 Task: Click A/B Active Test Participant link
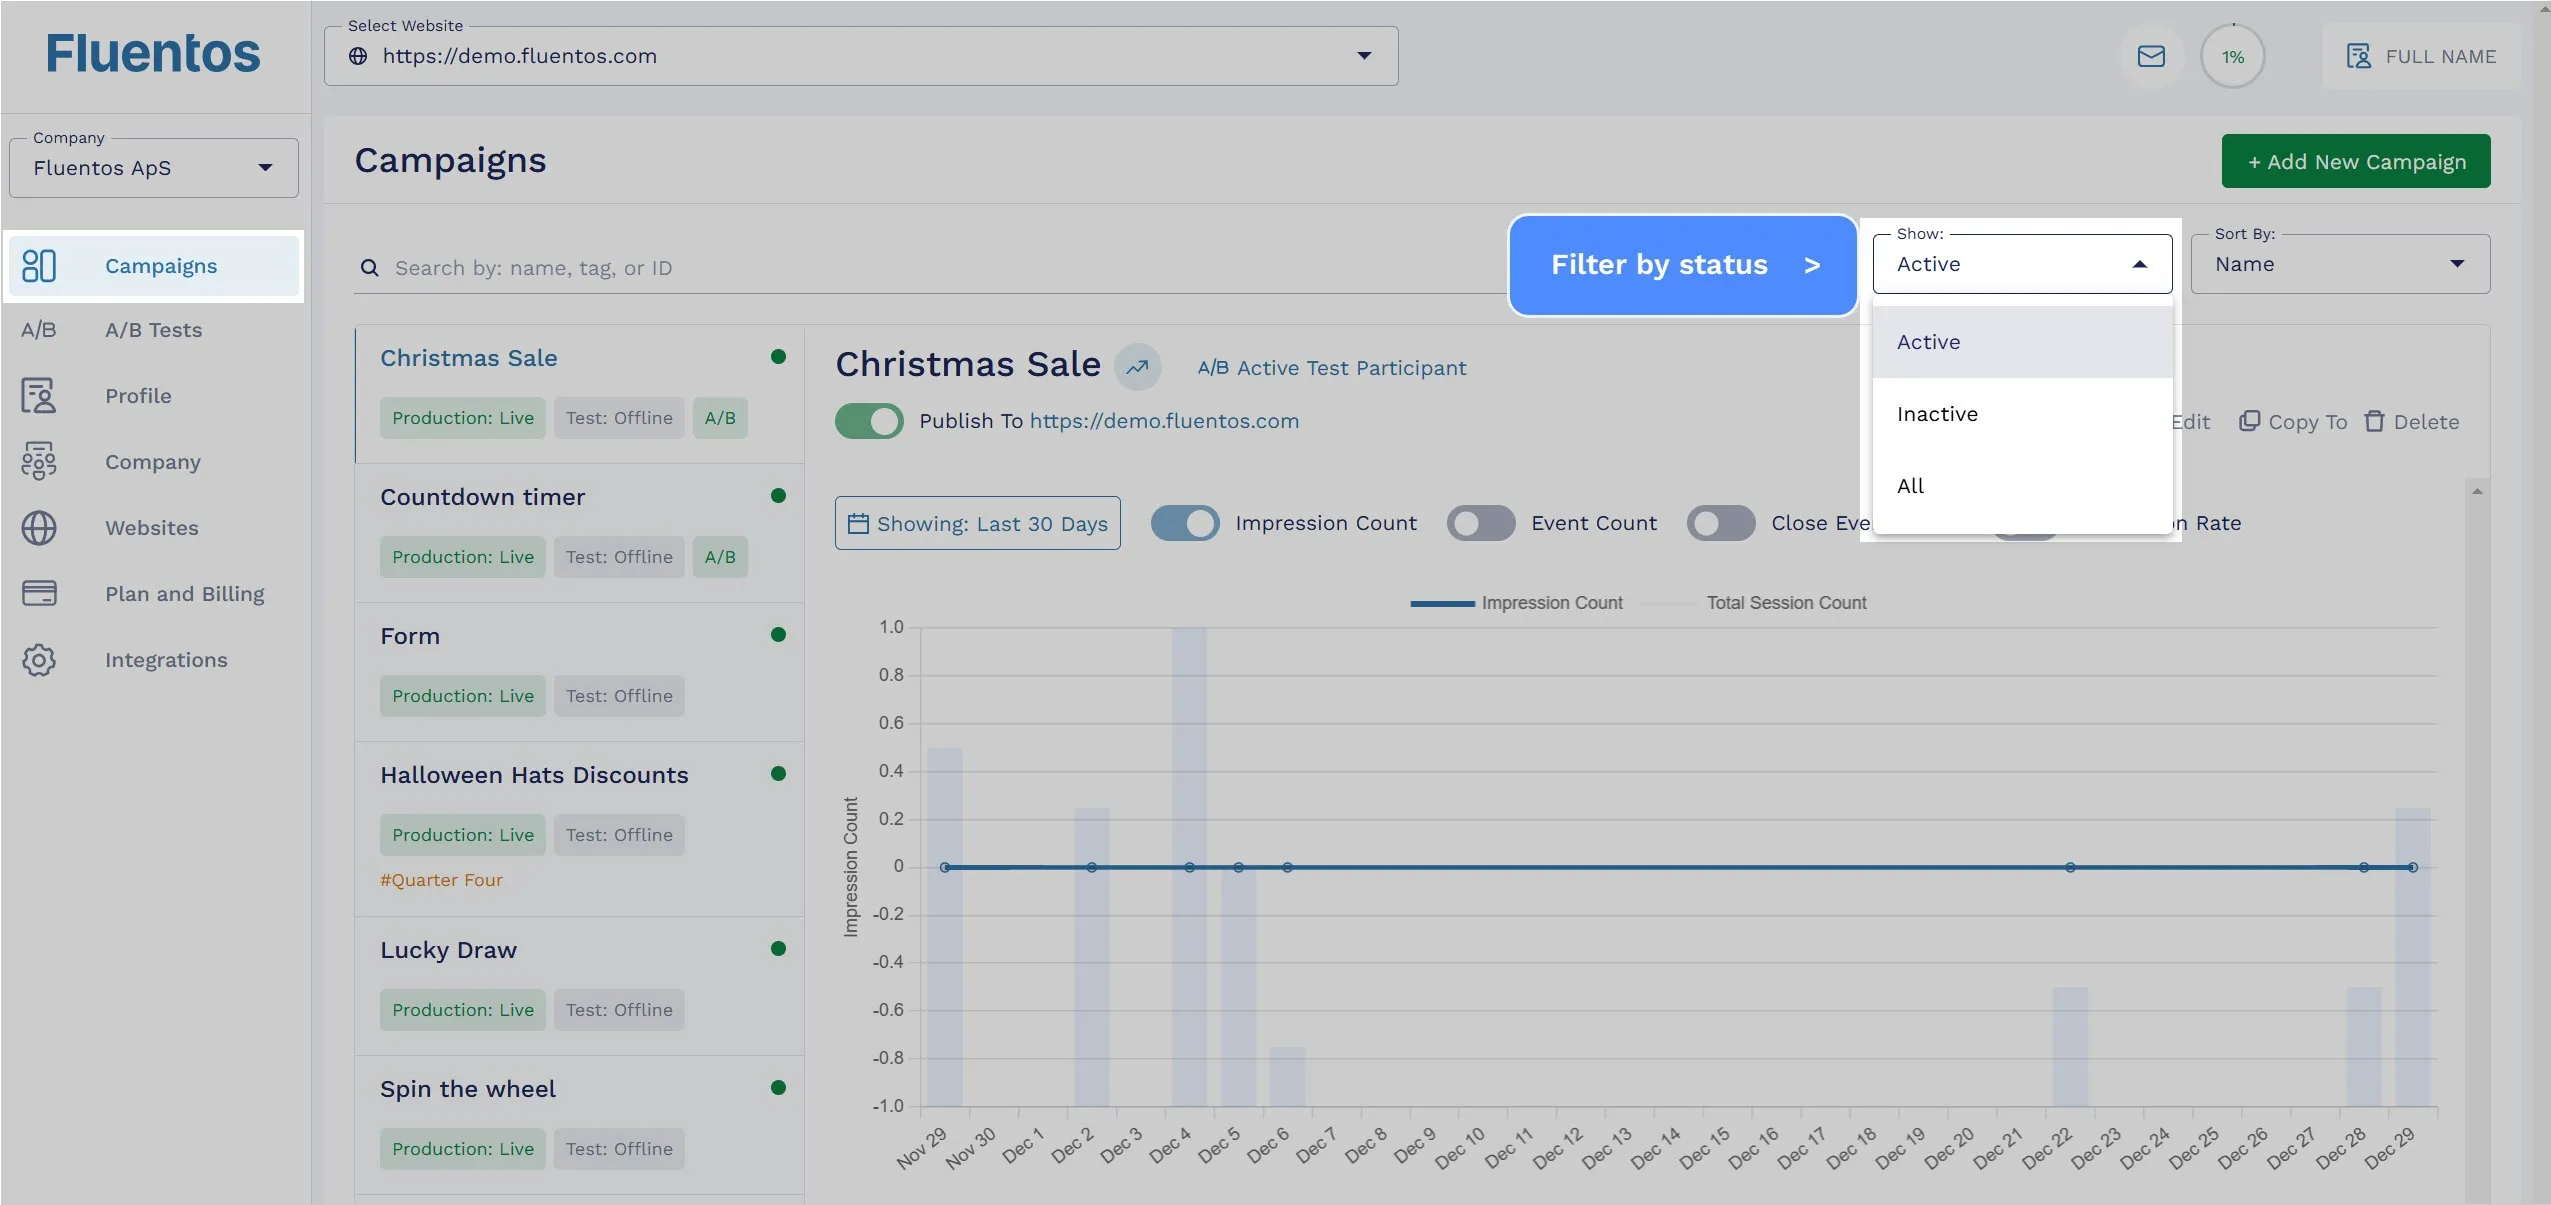[1332, 368]
